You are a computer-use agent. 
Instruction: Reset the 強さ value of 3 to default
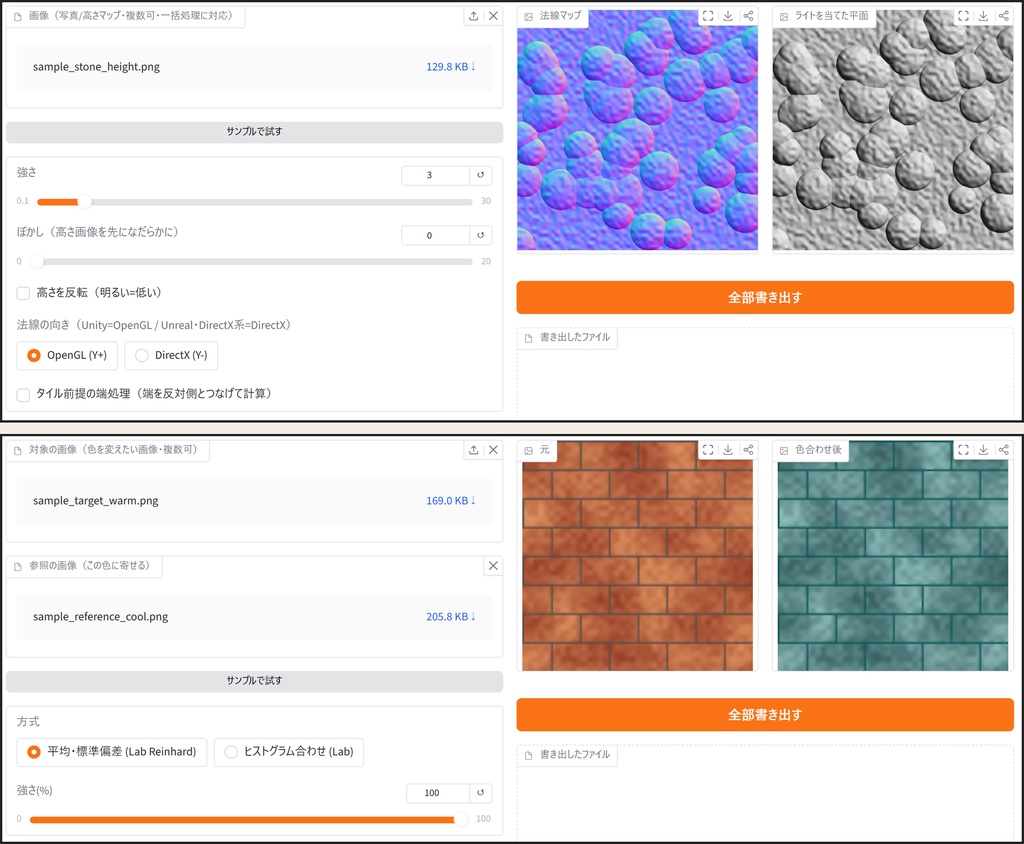click(481, 175)
